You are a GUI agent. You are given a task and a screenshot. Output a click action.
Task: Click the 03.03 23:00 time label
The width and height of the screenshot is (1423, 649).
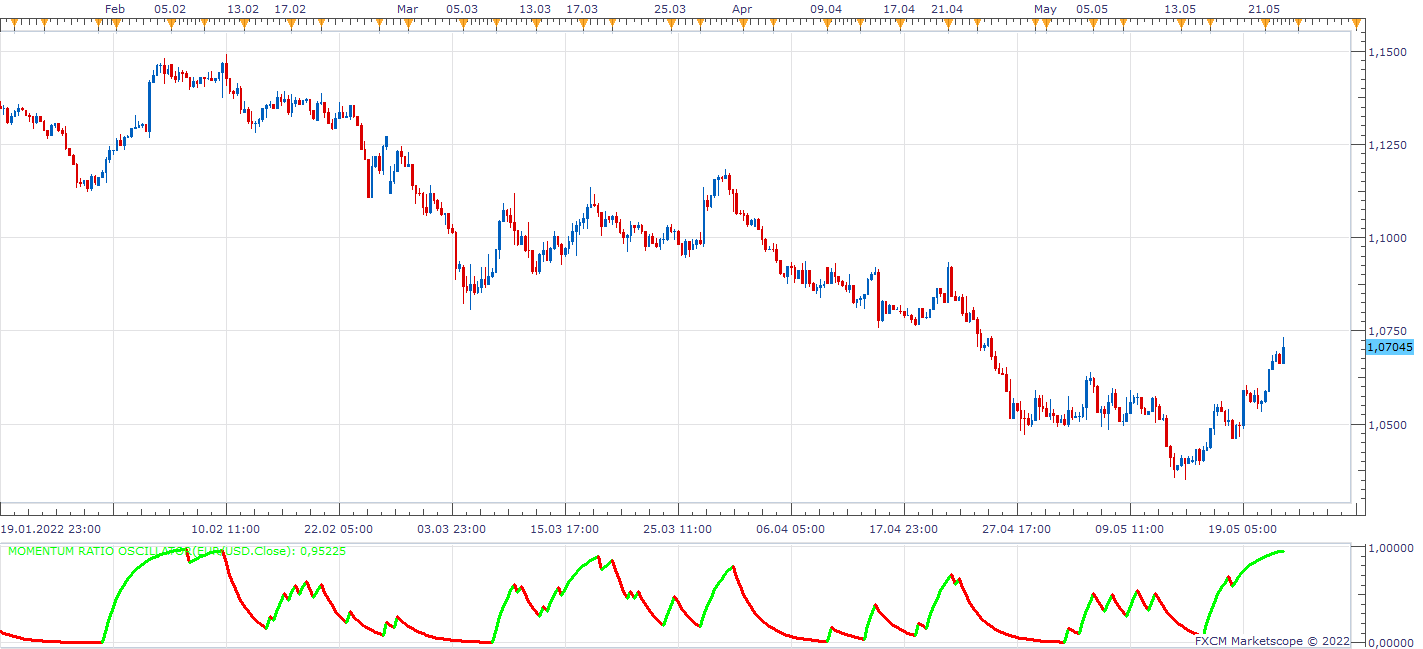point(452,529)
